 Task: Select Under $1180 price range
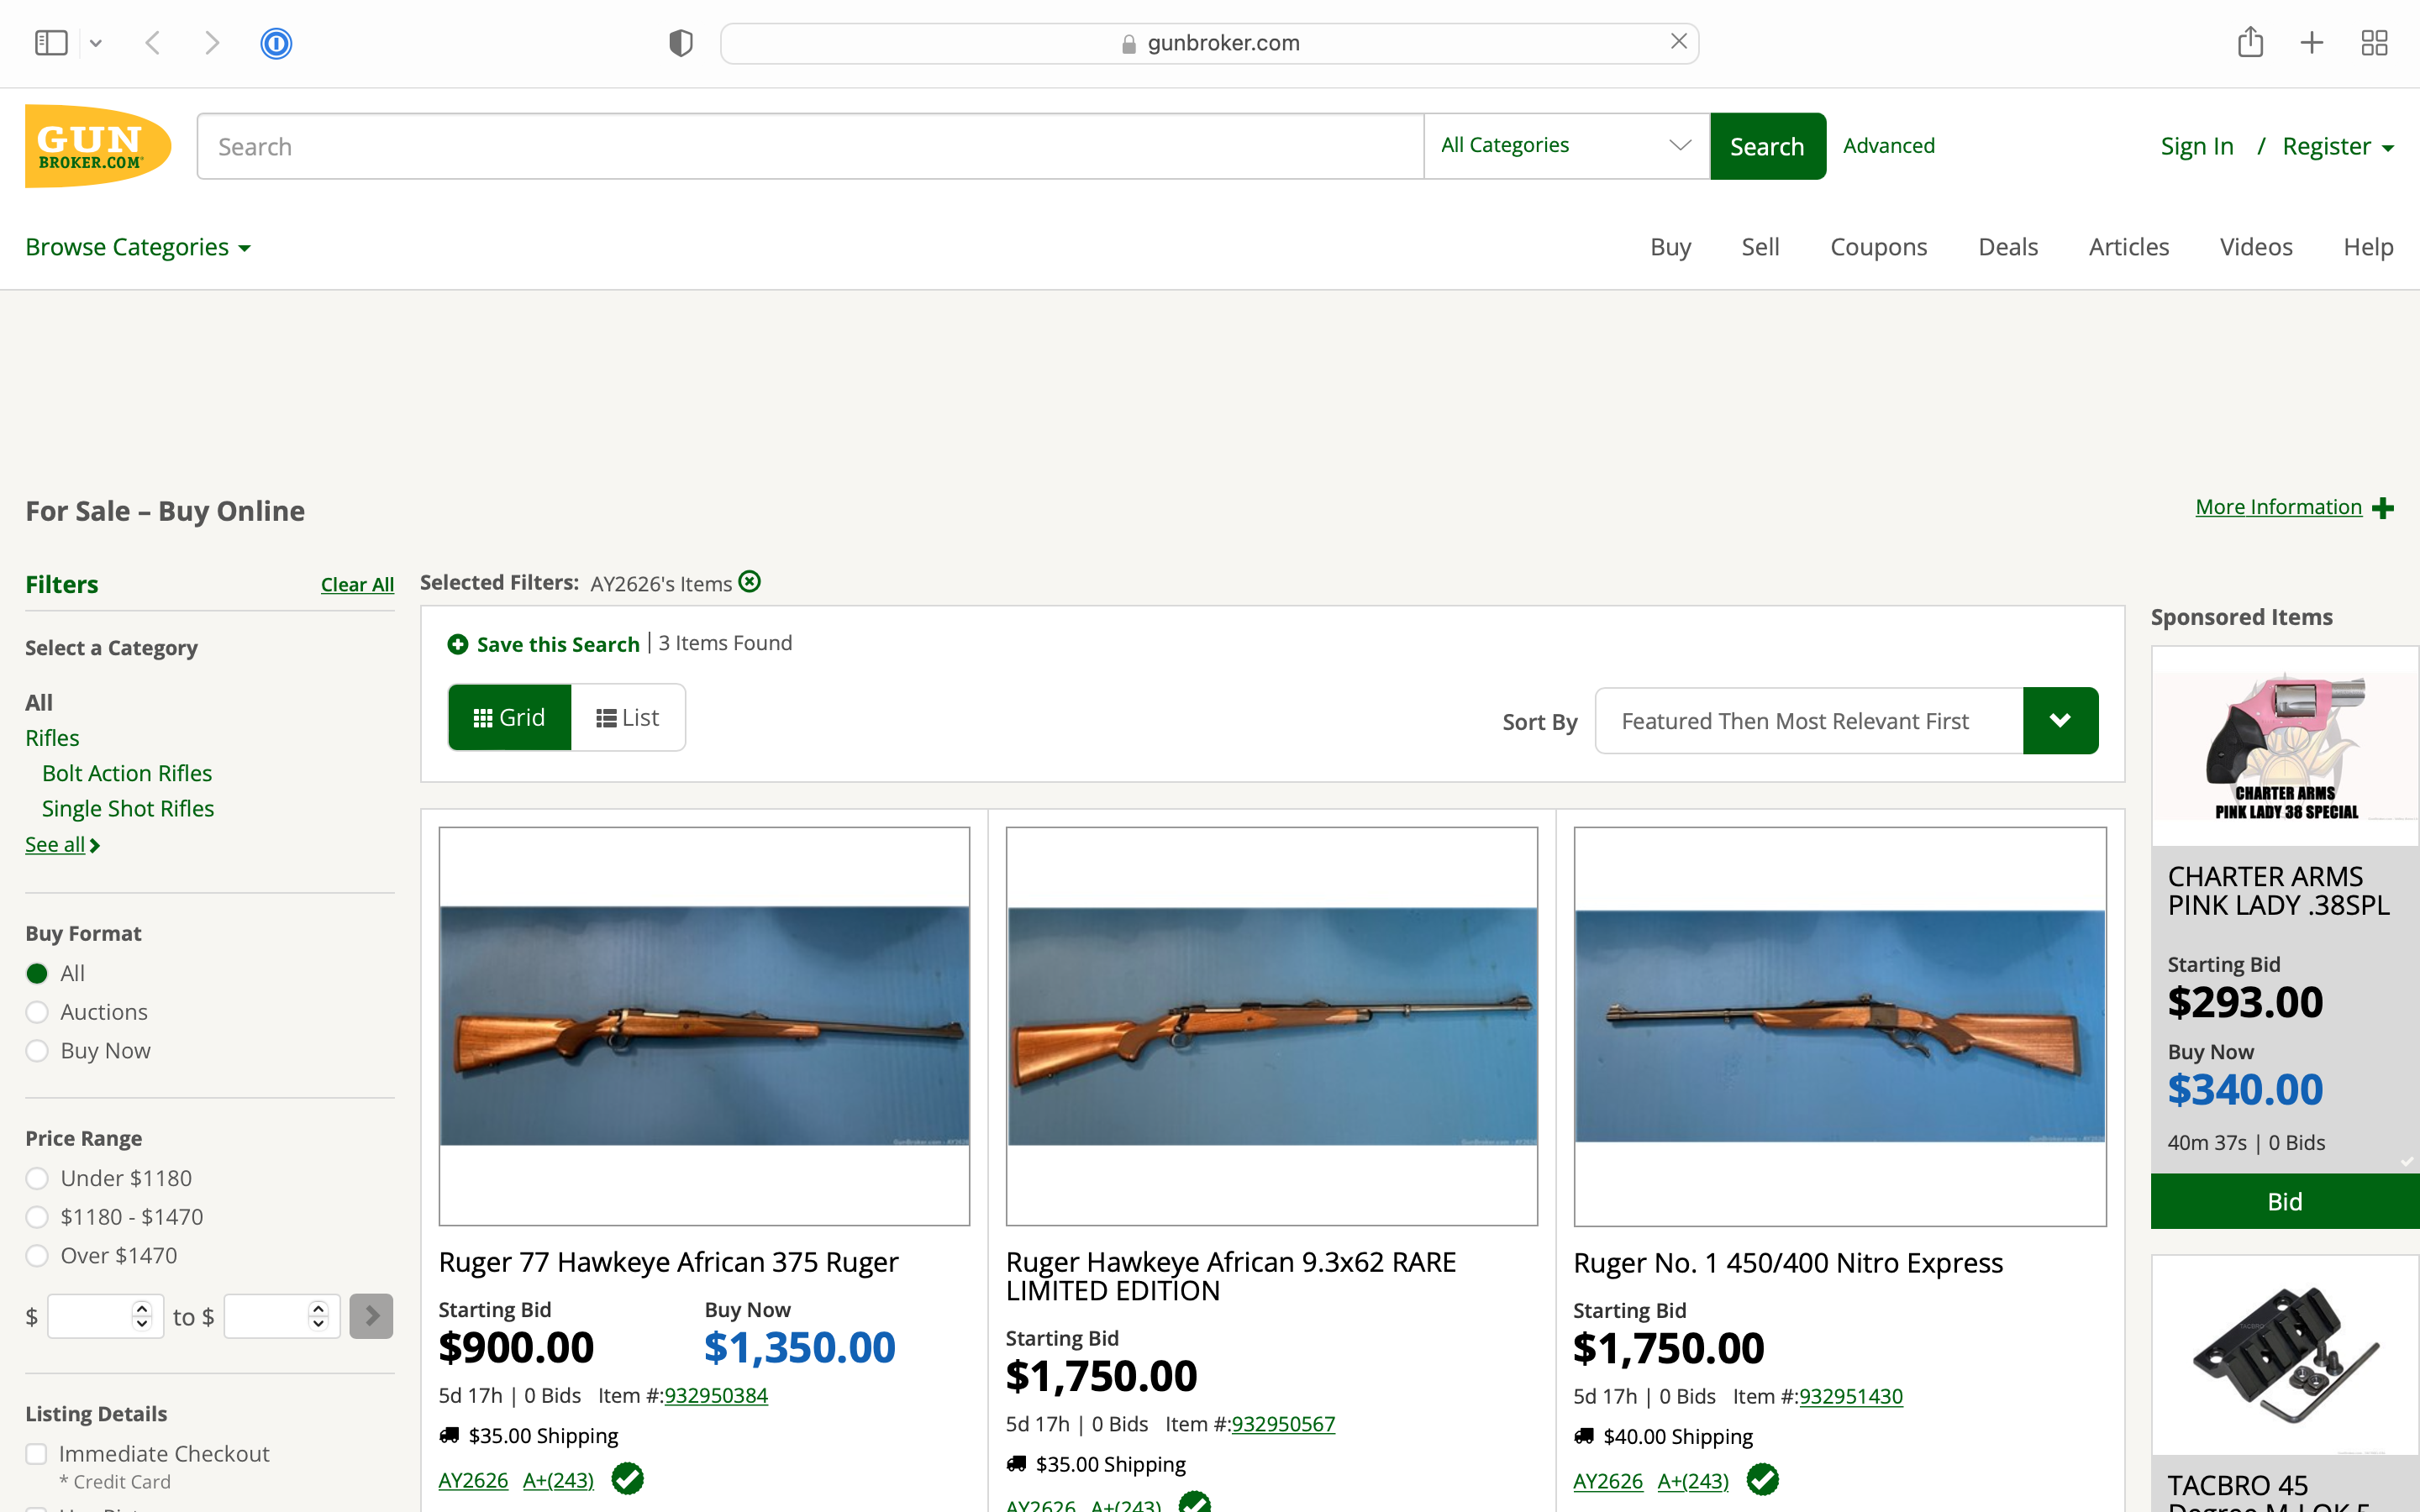37,1178
